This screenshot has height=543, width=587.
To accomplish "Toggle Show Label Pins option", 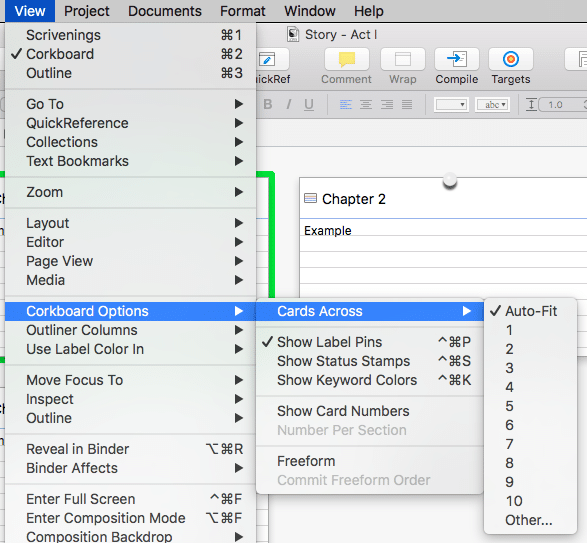I will tap(370, 342).
